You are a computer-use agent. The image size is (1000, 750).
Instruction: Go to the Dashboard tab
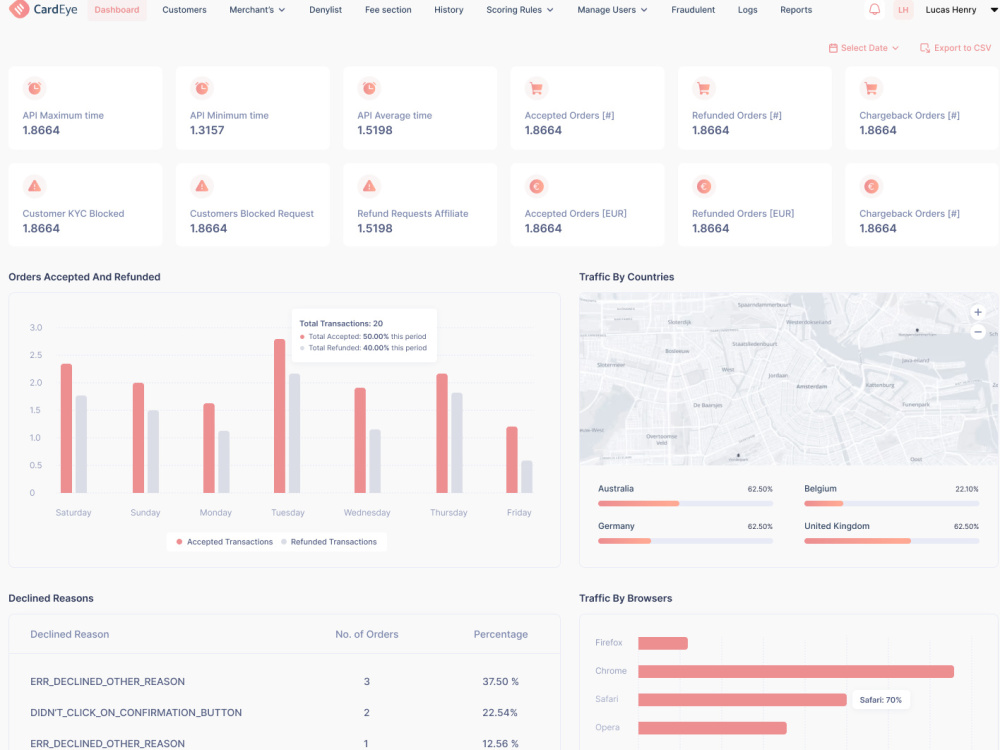coord(117,10)
